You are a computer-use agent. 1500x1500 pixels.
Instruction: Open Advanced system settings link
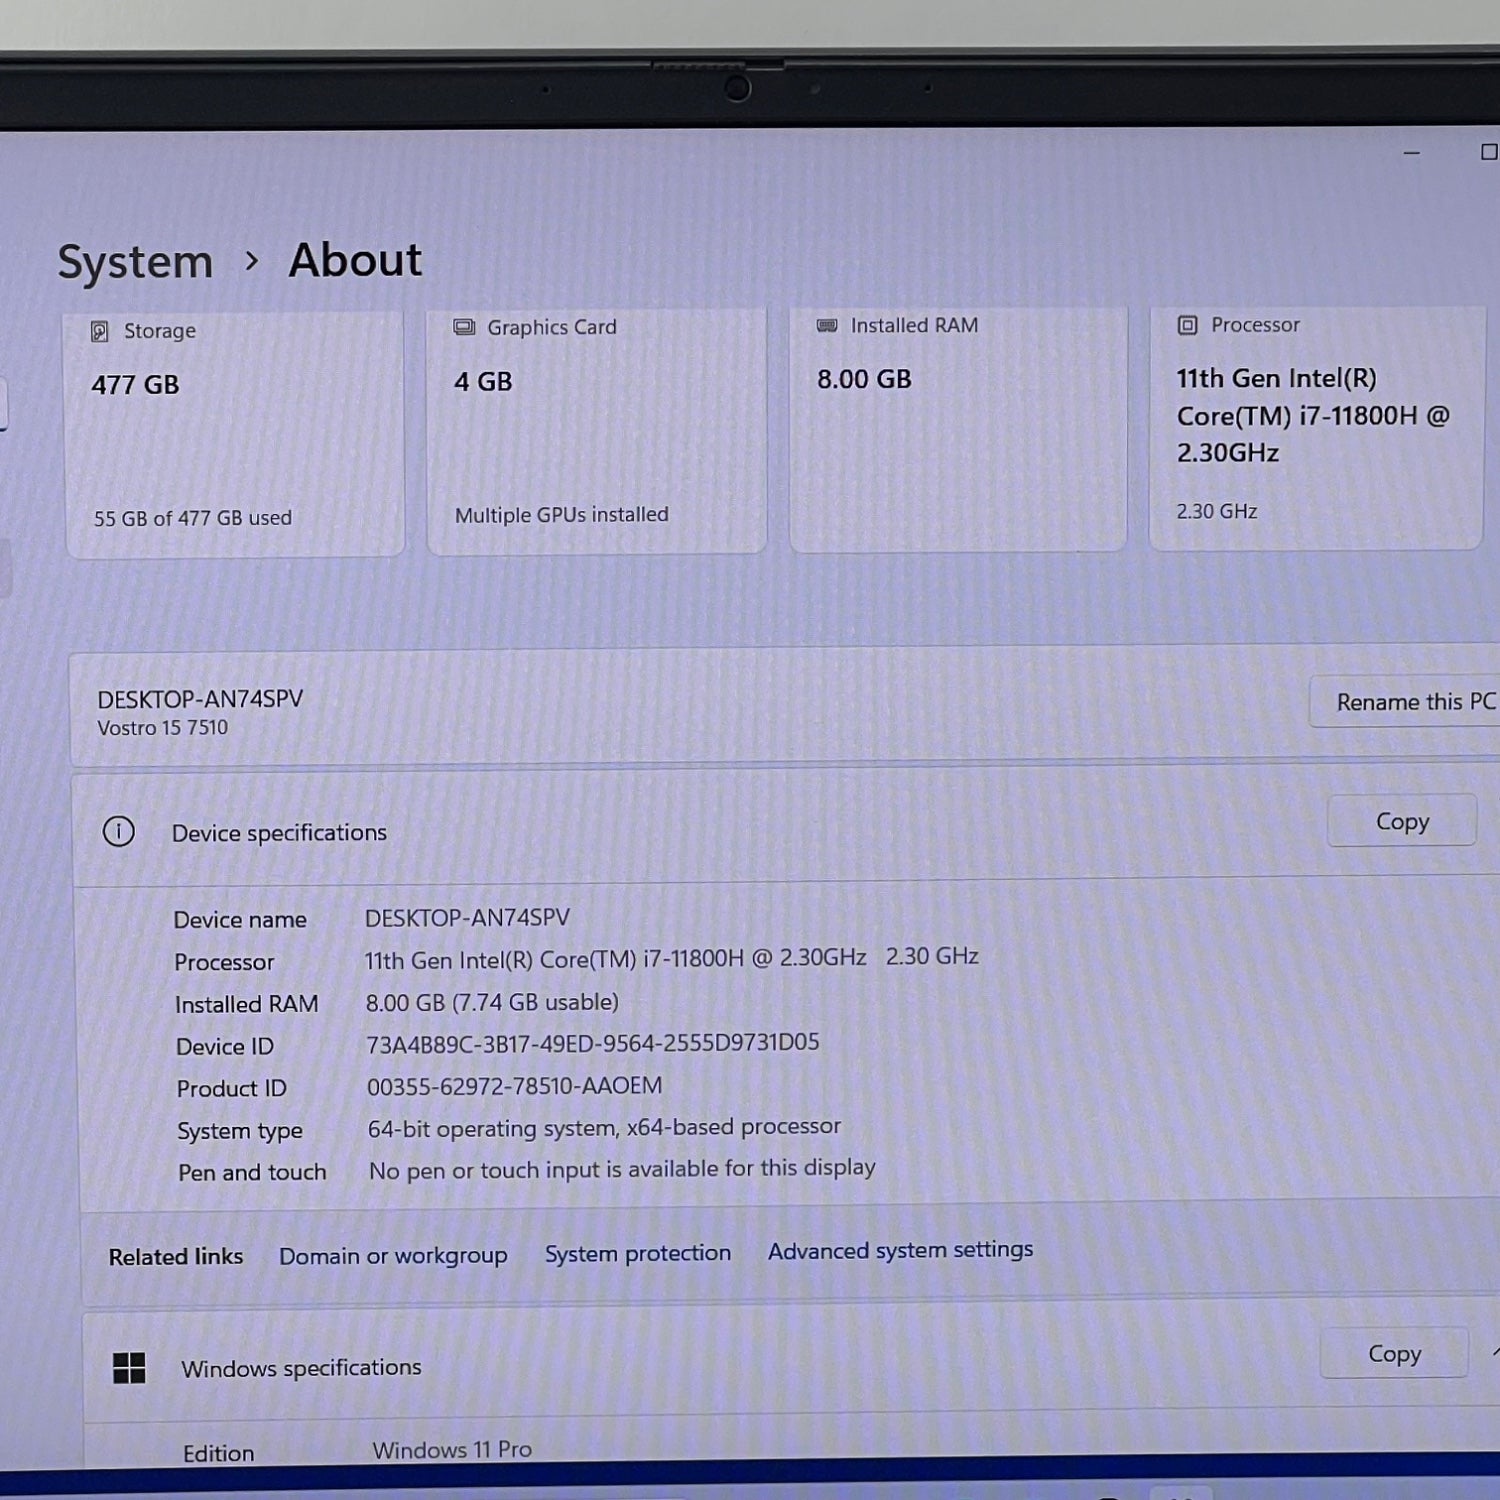tap(900, 1251)
